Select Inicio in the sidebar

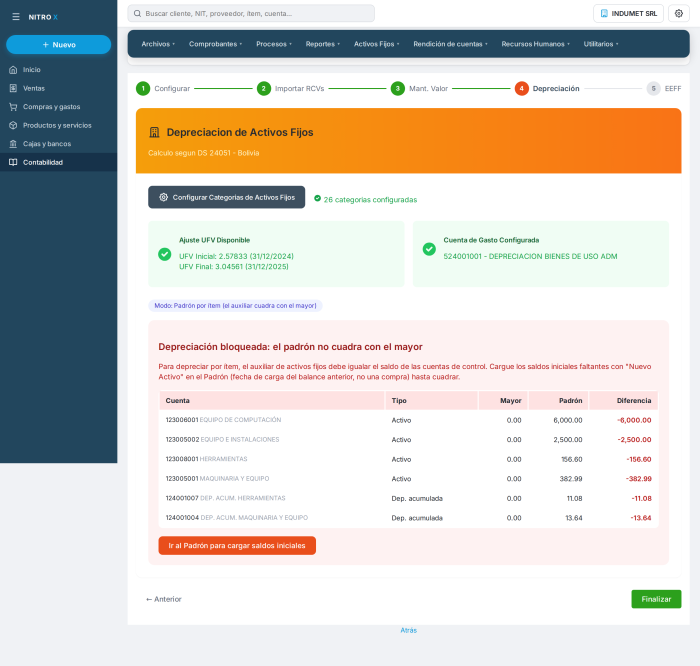(x=58, y=70)
